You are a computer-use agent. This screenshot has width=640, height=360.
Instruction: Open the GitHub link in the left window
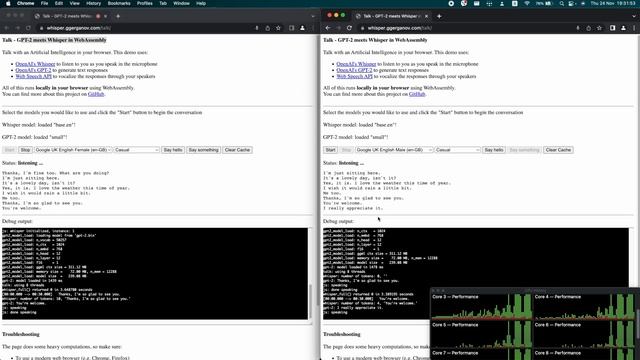tap(96, 94)
